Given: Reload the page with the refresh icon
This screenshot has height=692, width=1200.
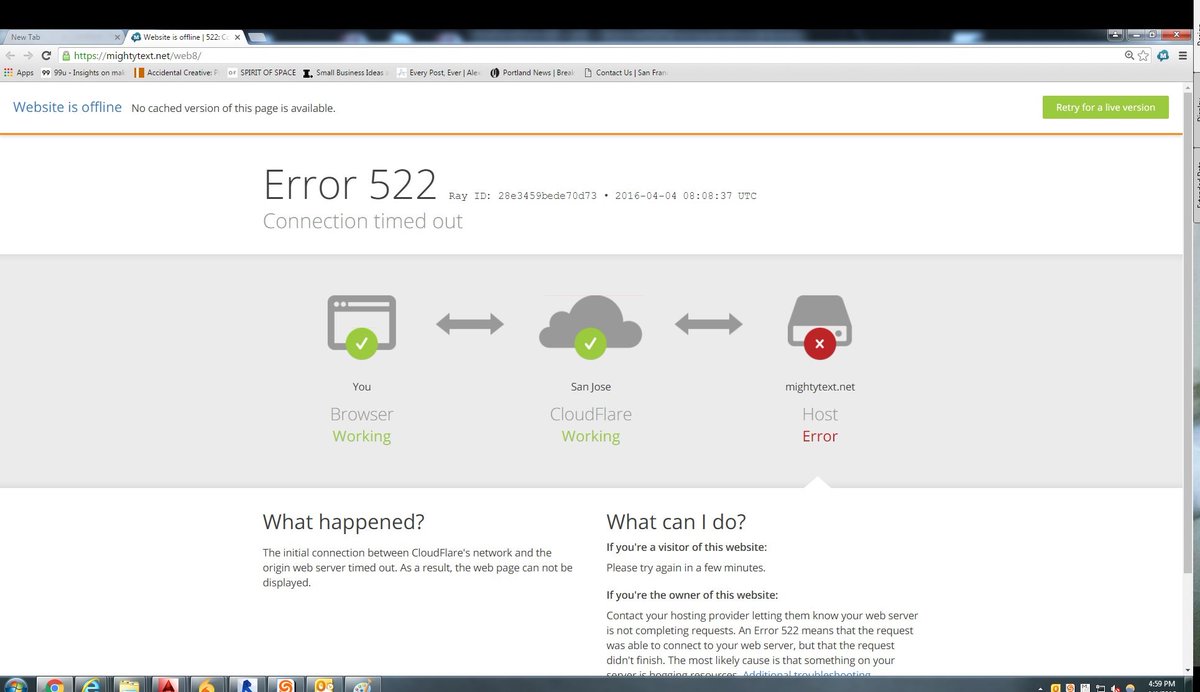Looking at the screenshot, I should pyautogui.click(x=46, y=56).
